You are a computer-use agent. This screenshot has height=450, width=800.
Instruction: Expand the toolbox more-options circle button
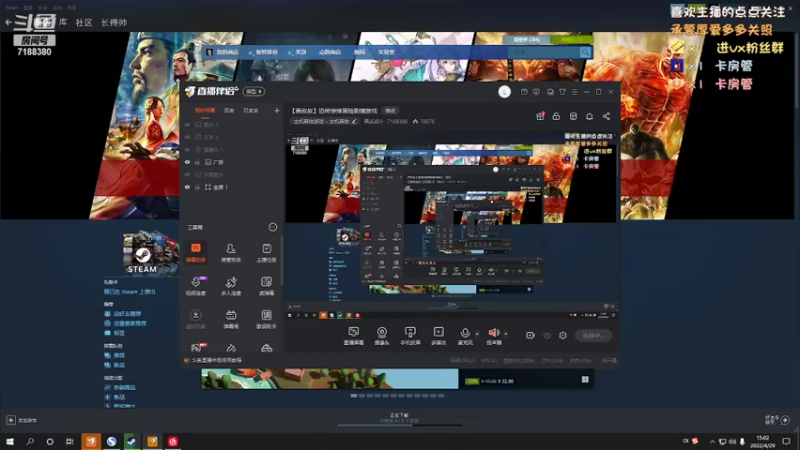[x=272, y=227]
